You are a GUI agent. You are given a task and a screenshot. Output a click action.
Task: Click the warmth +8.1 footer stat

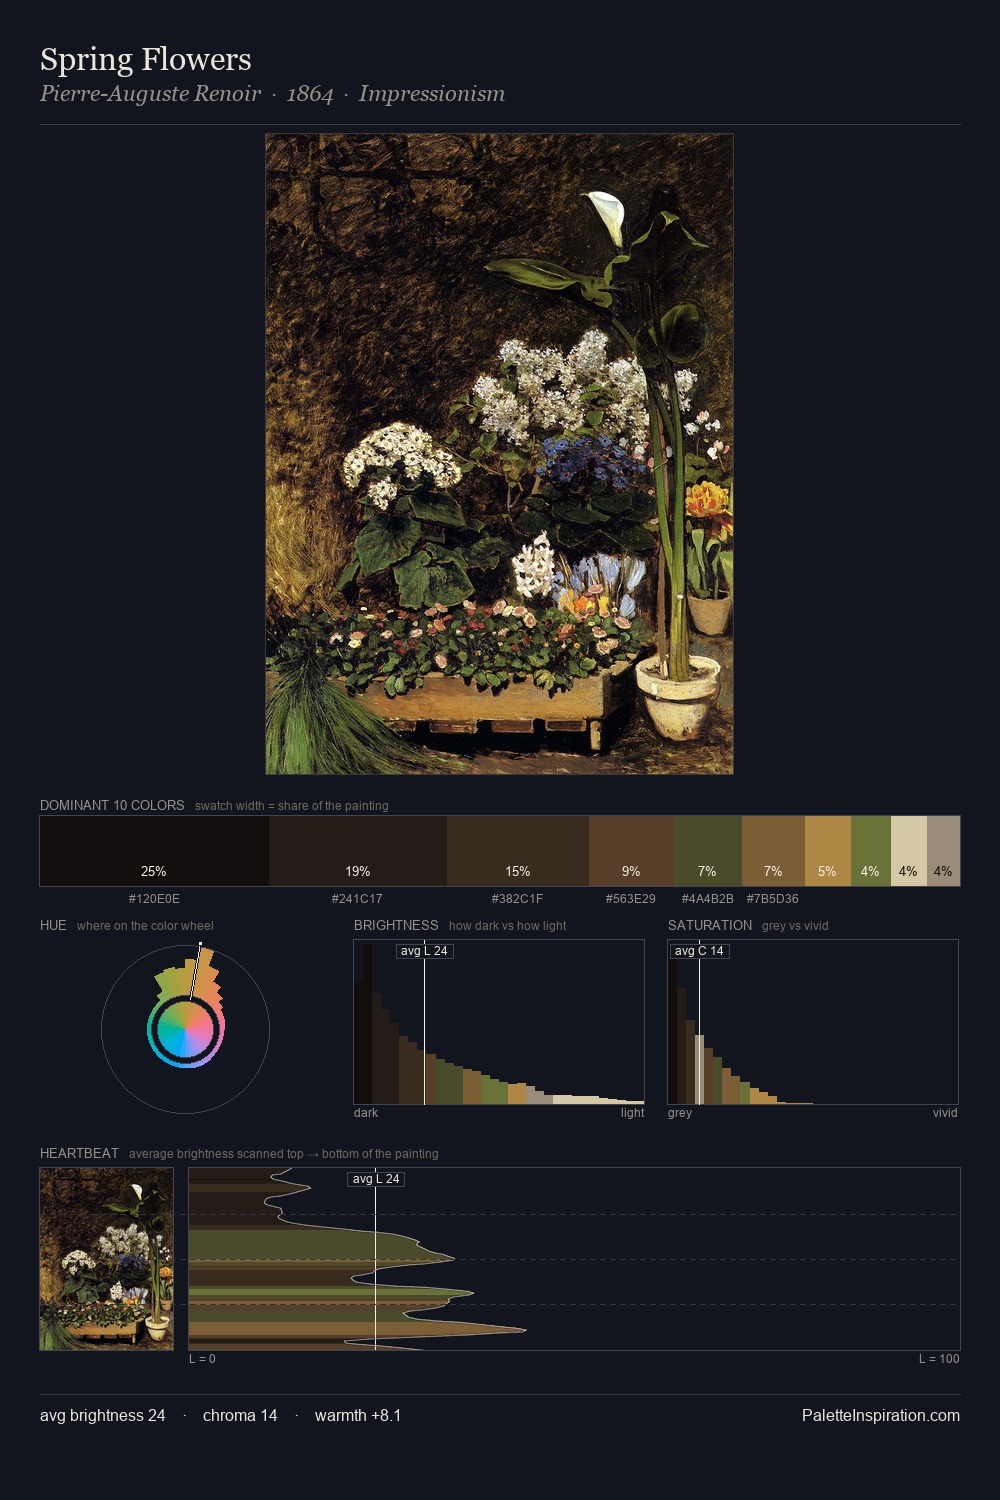pyautogui.click(x=358, y=1416)
